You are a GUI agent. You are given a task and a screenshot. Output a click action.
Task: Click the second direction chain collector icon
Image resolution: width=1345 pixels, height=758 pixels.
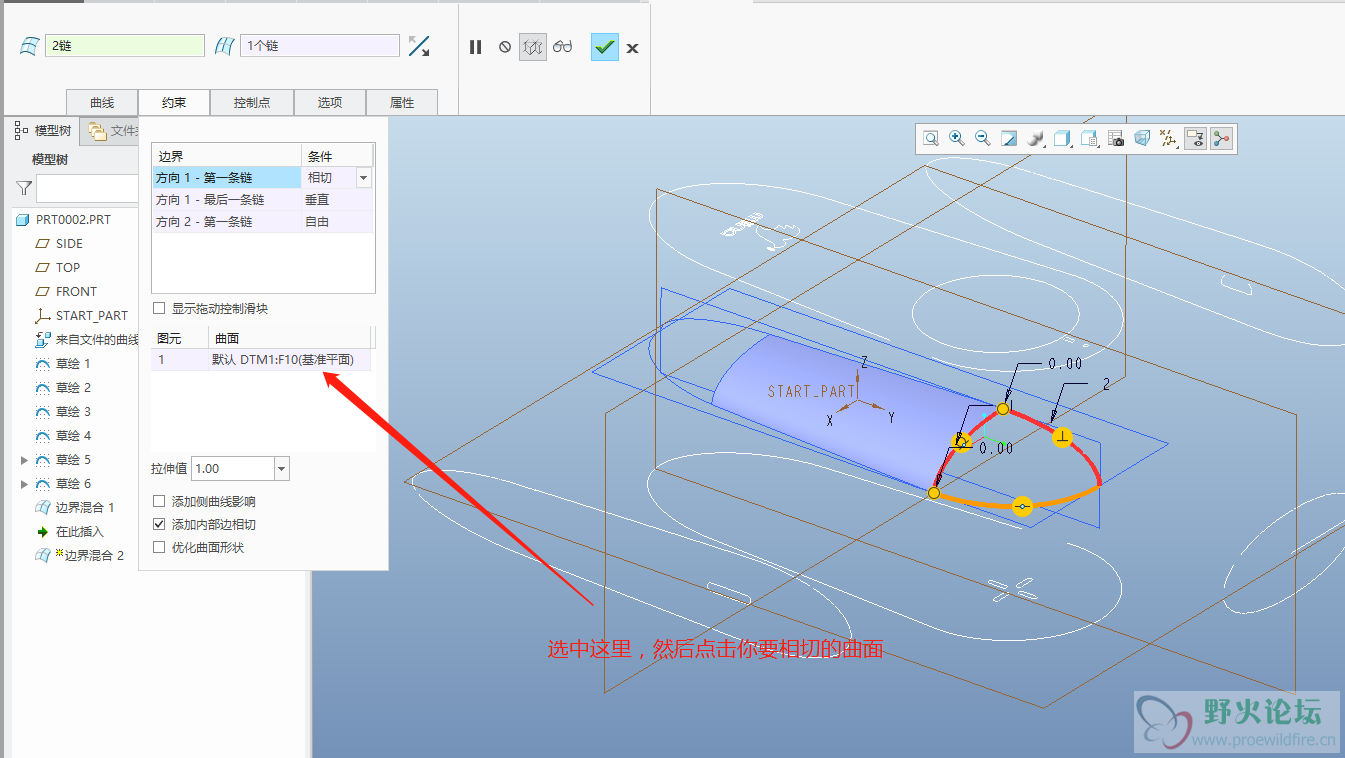224,46
